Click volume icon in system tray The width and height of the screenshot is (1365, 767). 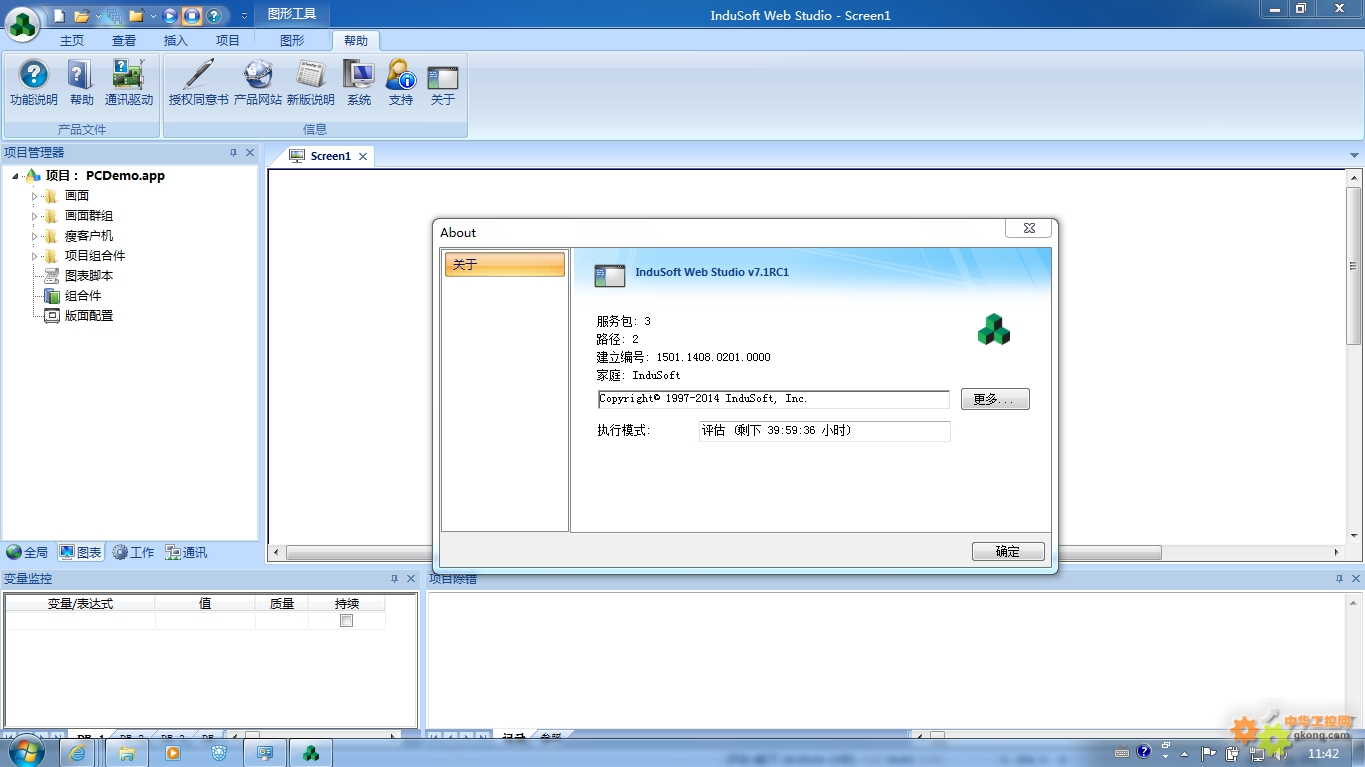coord(1281,753)
